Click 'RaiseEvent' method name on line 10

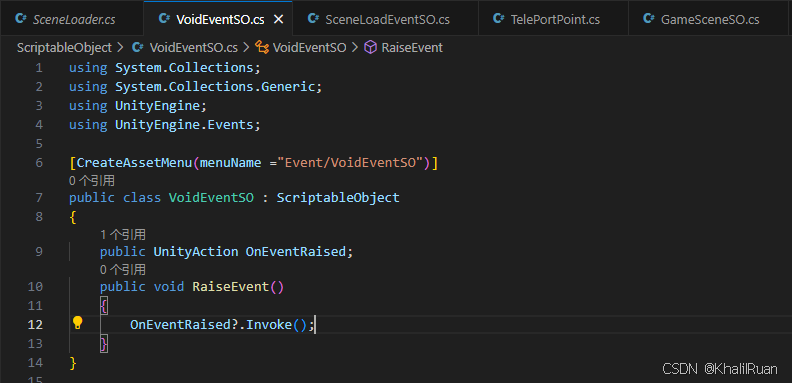(x=230, y=287)
